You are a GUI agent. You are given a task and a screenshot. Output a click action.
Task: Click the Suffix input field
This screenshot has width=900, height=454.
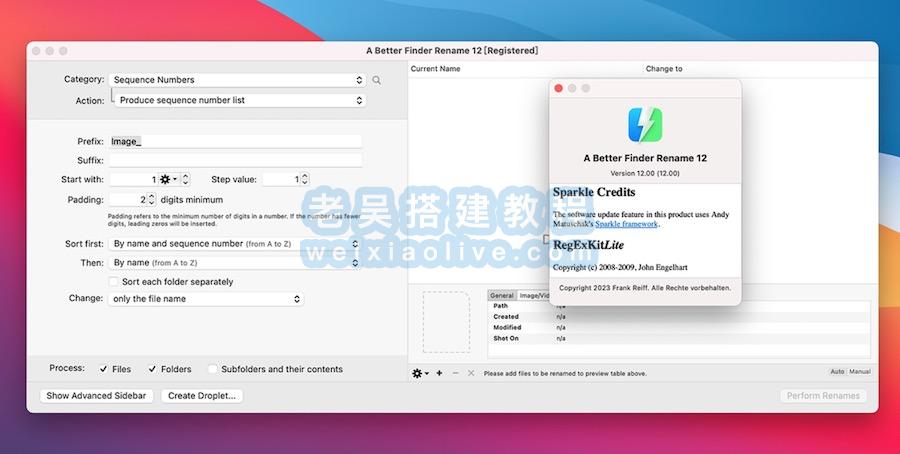pyautogui.click(x=235, y=160)
